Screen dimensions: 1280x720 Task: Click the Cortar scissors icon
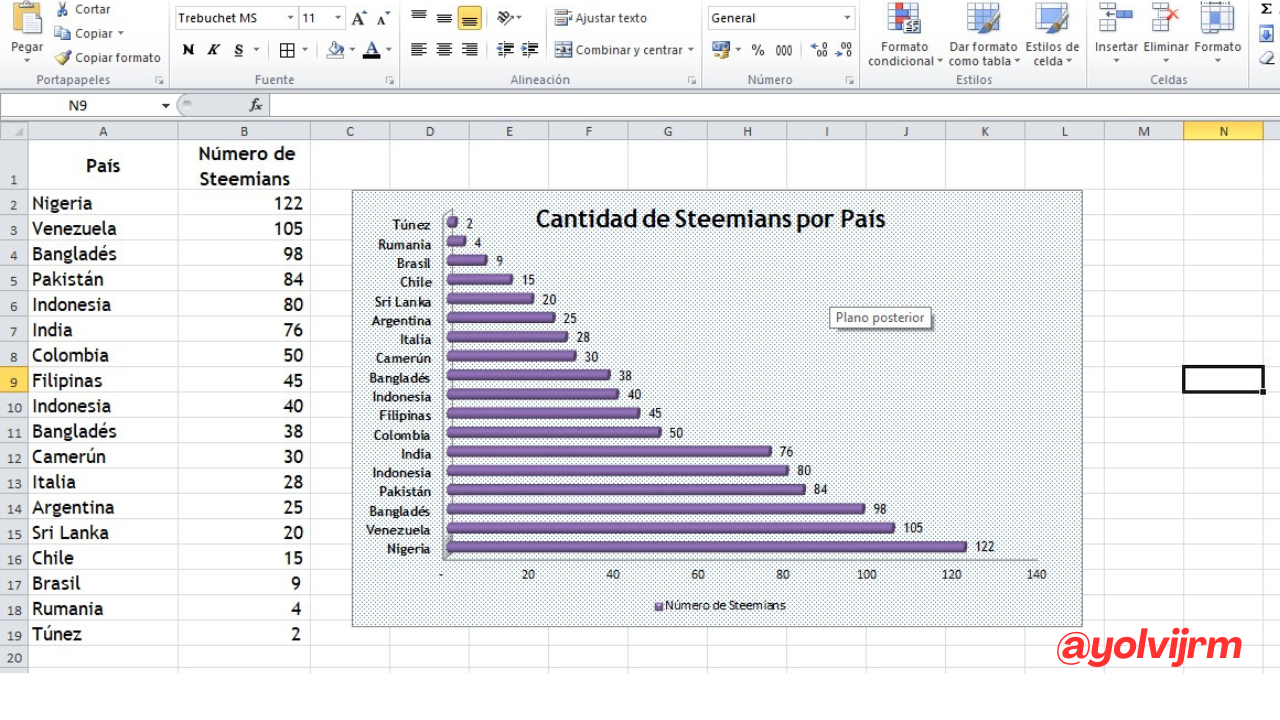tap(62, 9)
